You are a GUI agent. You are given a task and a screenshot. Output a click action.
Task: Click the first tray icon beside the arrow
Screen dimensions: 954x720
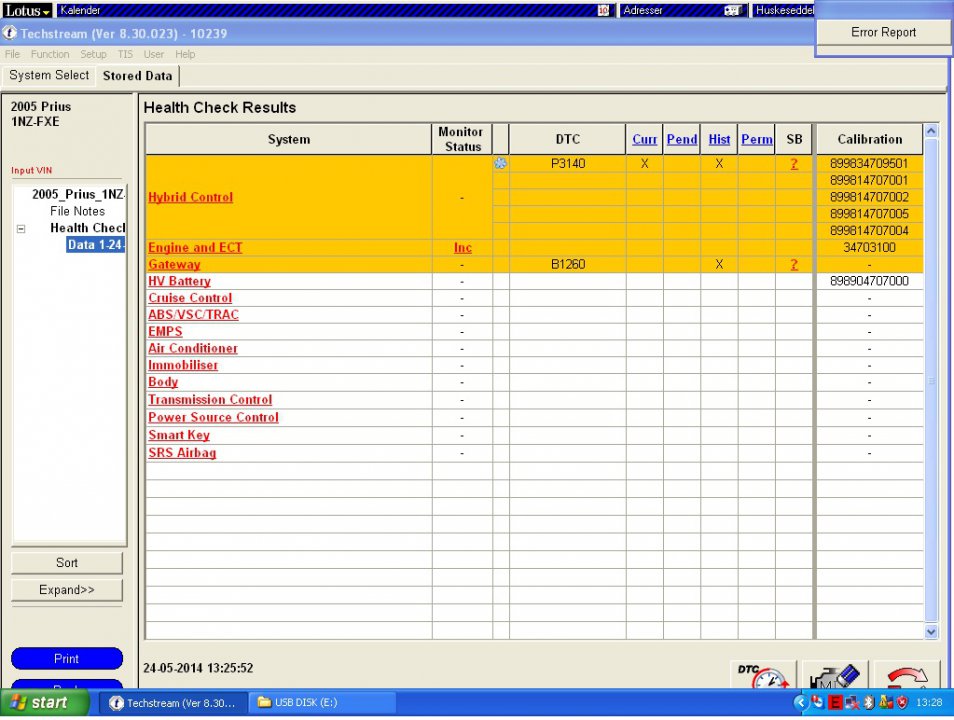pos(818,703)
